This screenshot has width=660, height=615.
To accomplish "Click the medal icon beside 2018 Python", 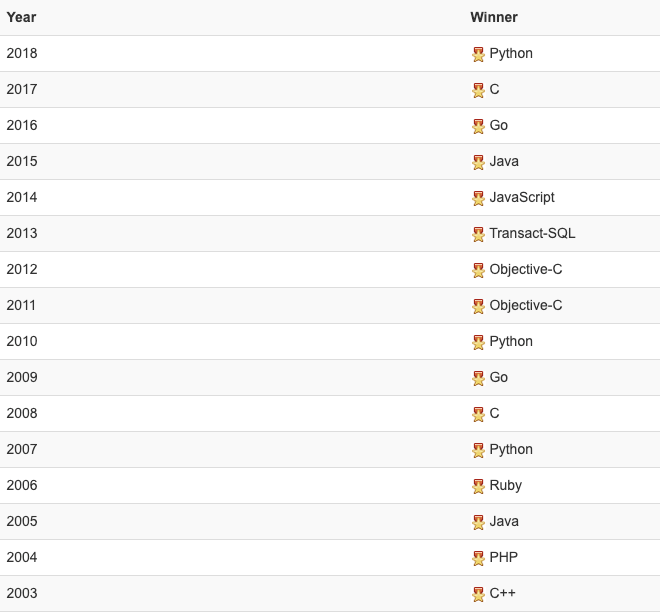I will 478,54.
